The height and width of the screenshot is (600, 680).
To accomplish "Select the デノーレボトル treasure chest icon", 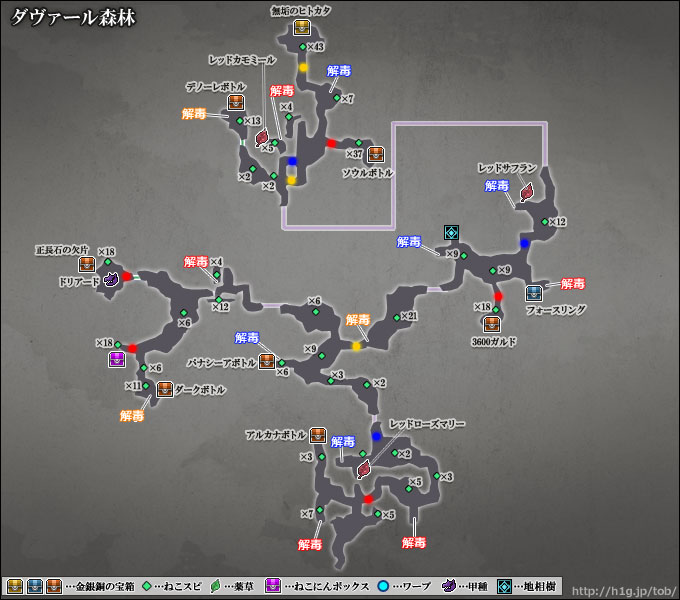I will click(236, 102).
